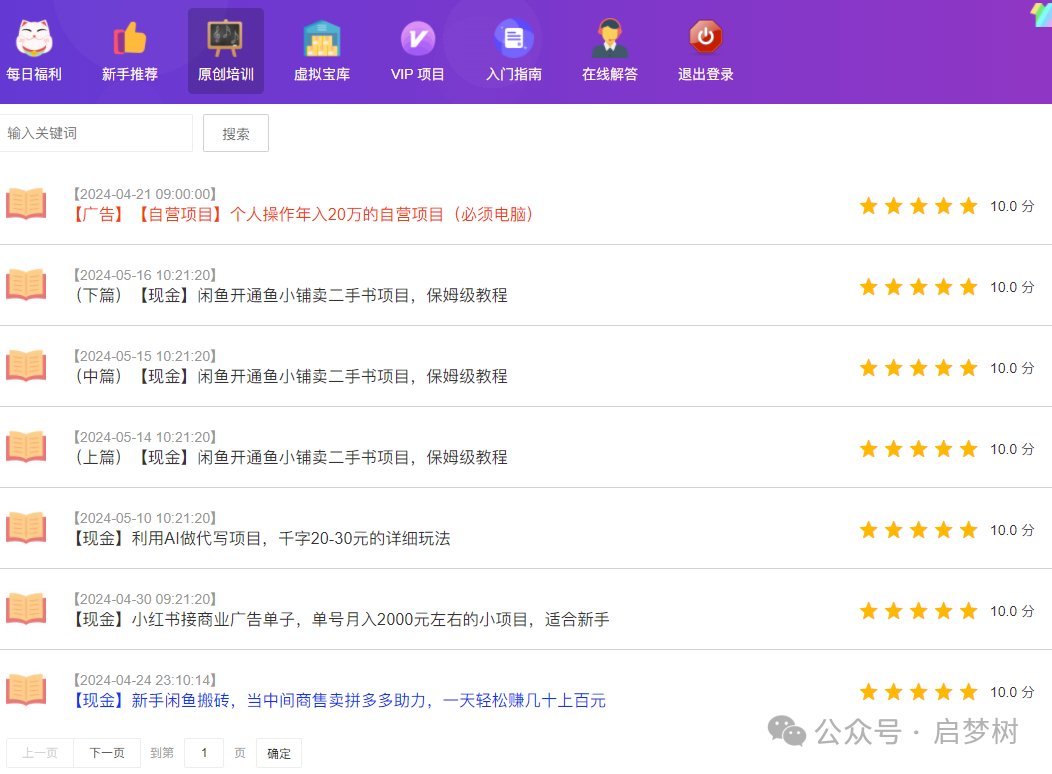The height and width of the screenshot is (774, 1052).
Task: Select the 原创培训 blackboard icon
Action: pyautogui.click(x=225, y=38)
